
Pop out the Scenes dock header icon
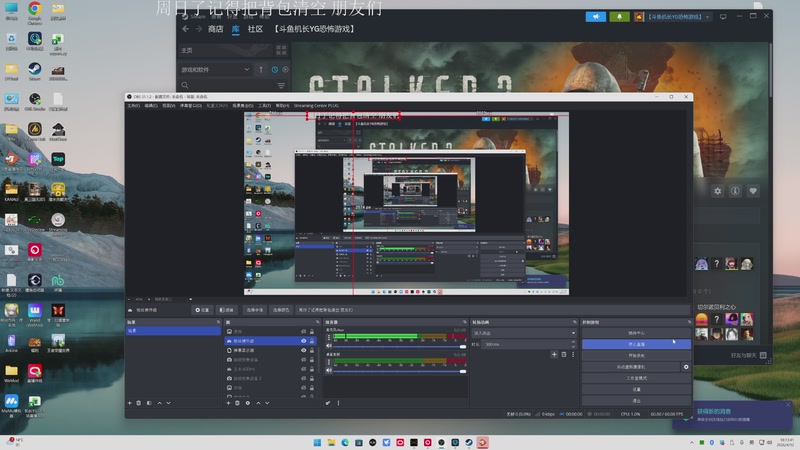coord(218,322)
